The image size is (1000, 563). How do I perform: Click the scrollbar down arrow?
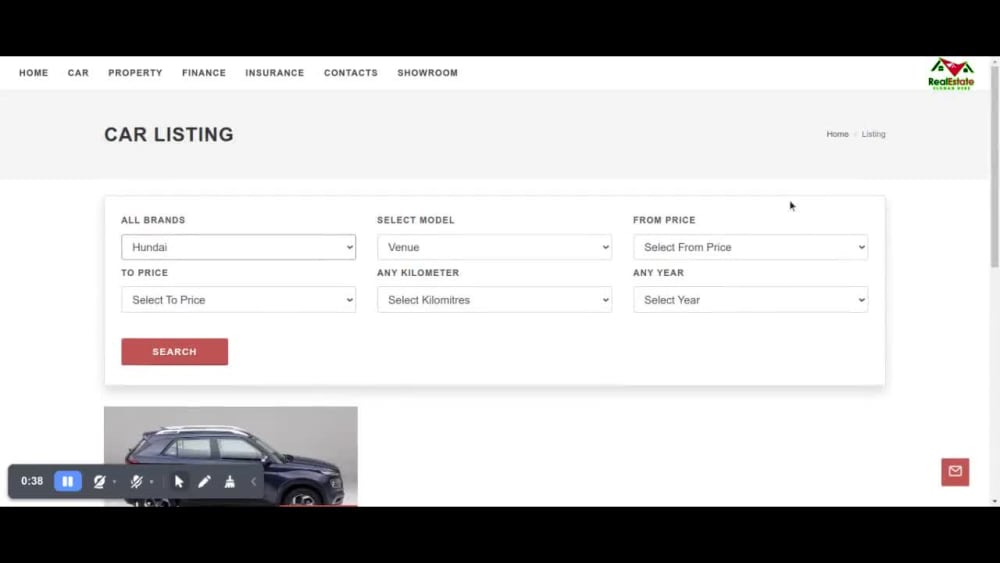point(994,502)
